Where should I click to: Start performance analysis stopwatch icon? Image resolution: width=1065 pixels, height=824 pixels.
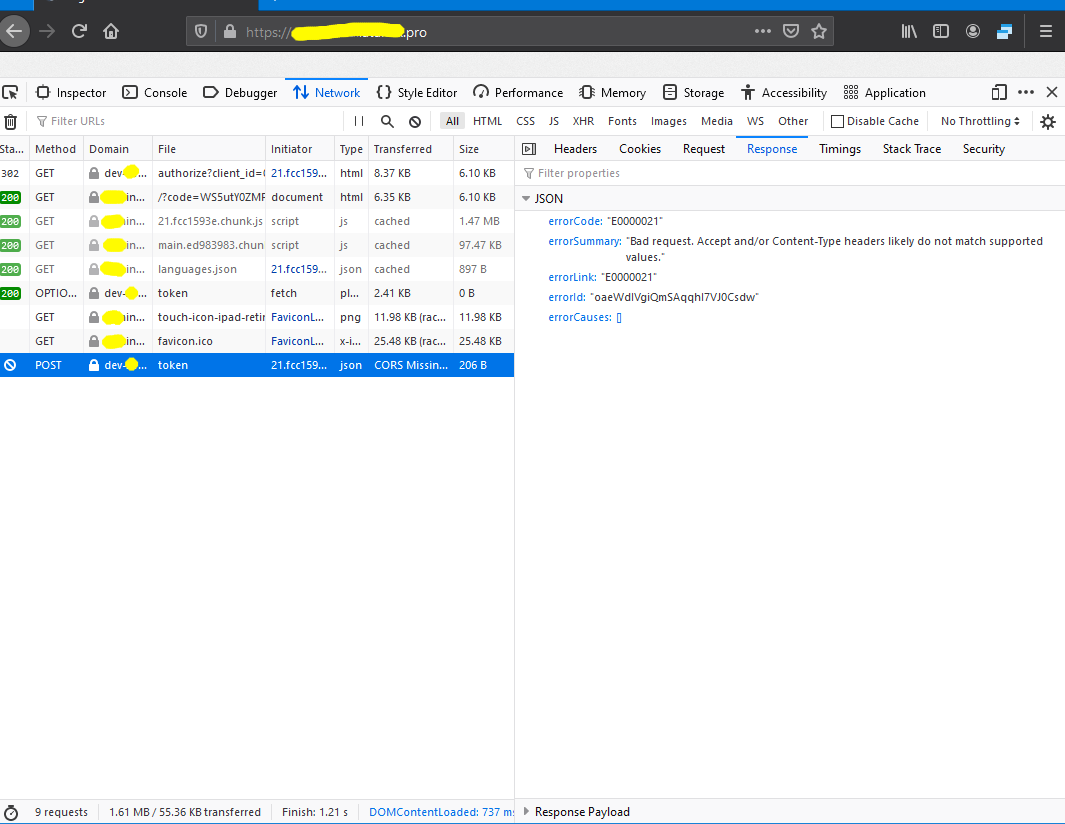(x=11, y=812)
